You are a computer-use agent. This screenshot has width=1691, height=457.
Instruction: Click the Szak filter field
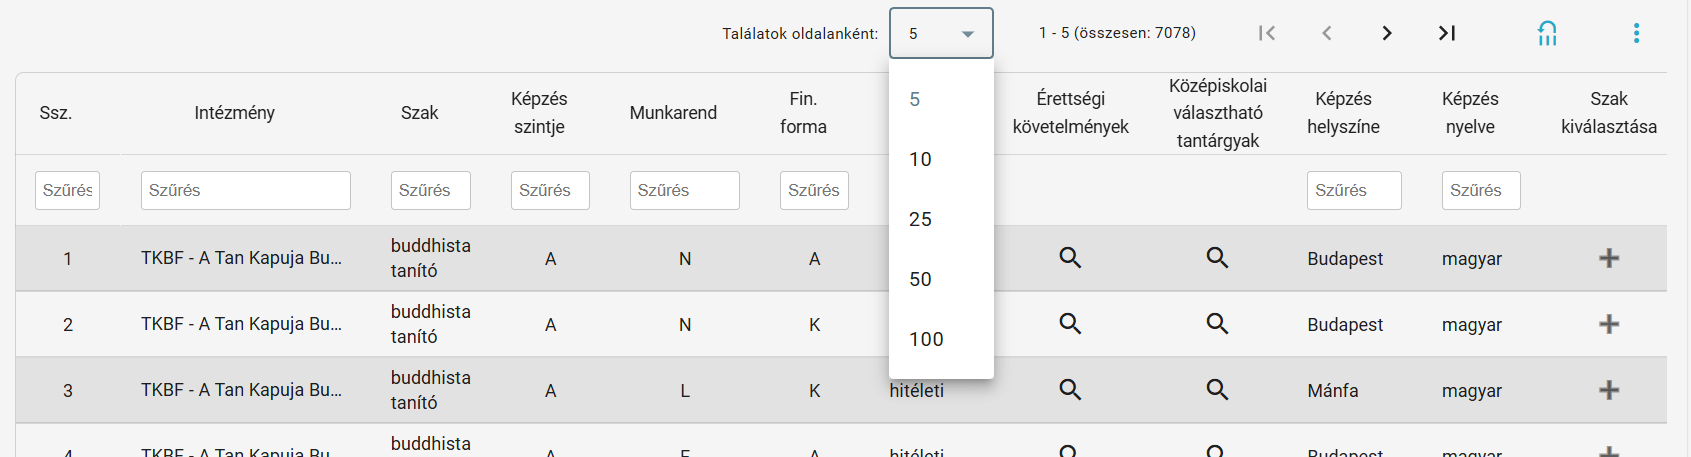click(431, 190)
